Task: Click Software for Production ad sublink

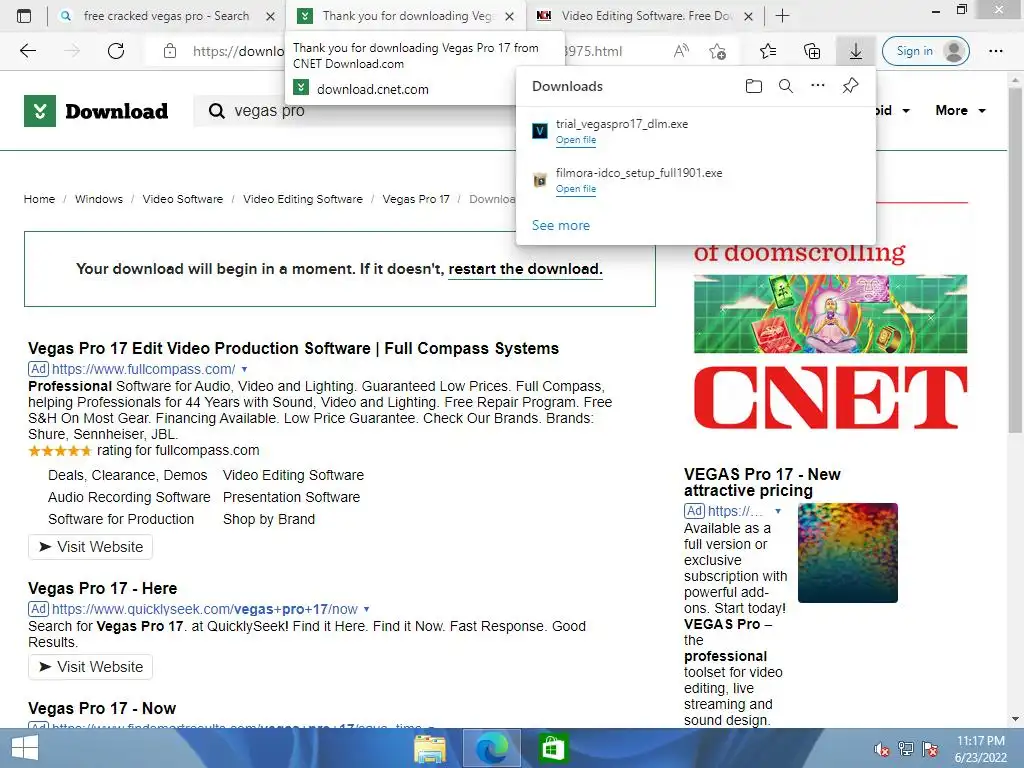Action: pyautogui.click(x=121, y=520)
